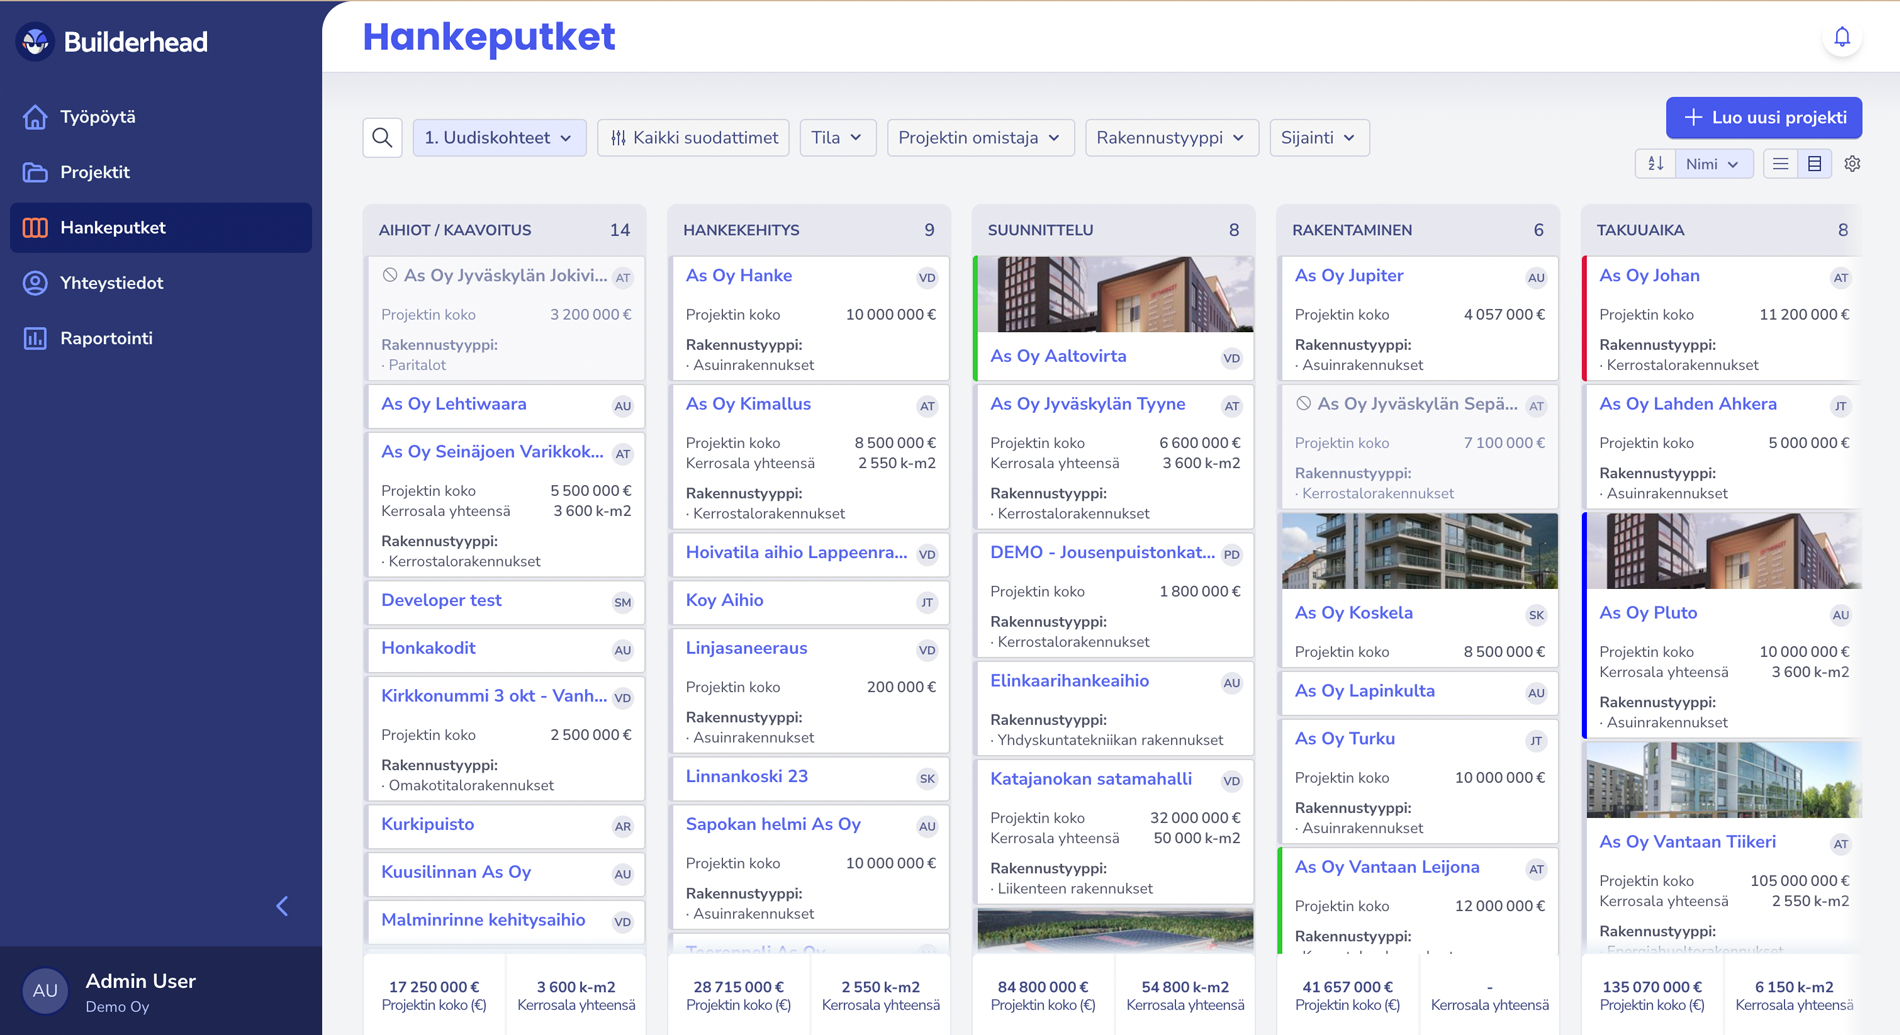The image size is (1900, 1035).
Task: Toggle A-Z sort direction icon
Action: (1655, 164)
